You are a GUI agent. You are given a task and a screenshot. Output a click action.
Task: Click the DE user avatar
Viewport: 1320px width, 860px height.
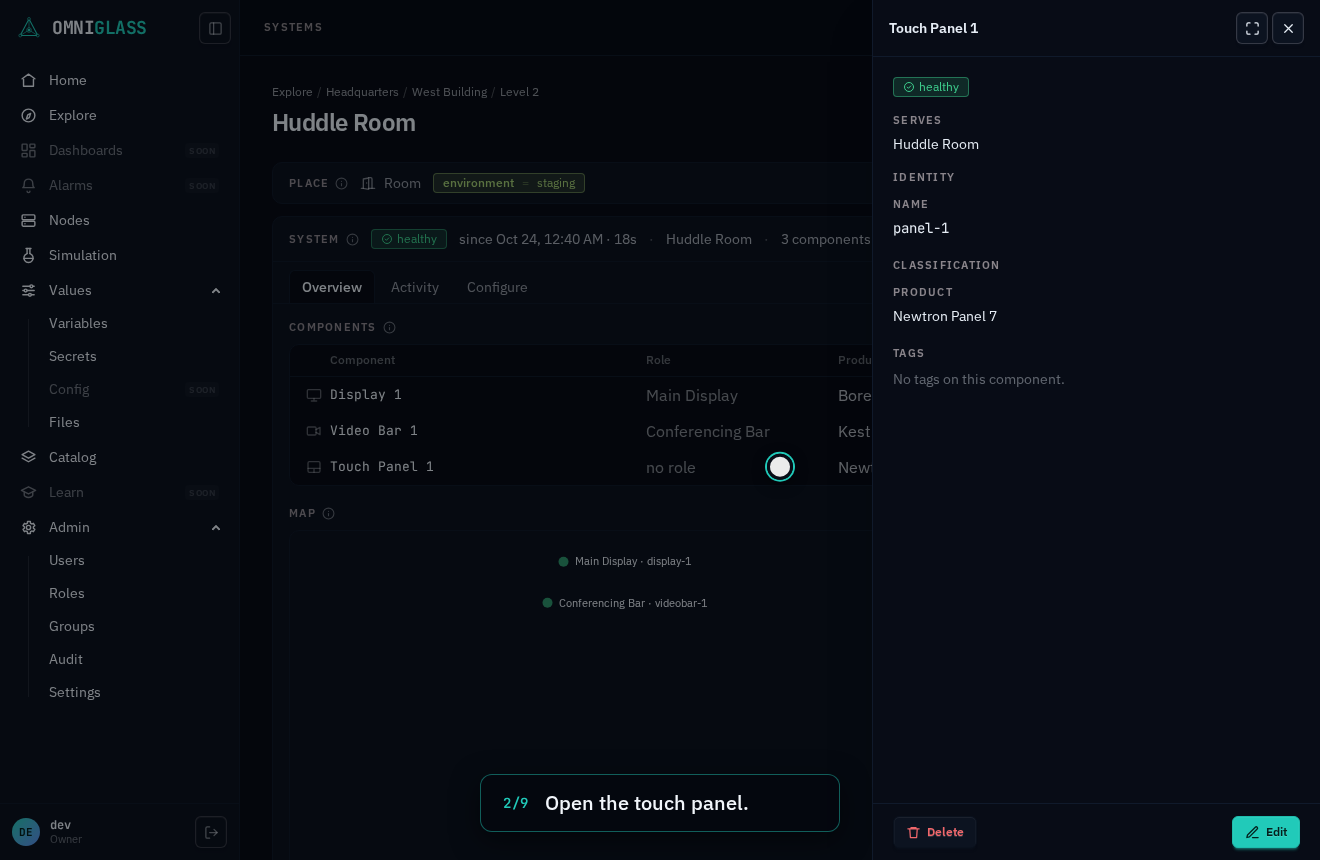point(26,832)
